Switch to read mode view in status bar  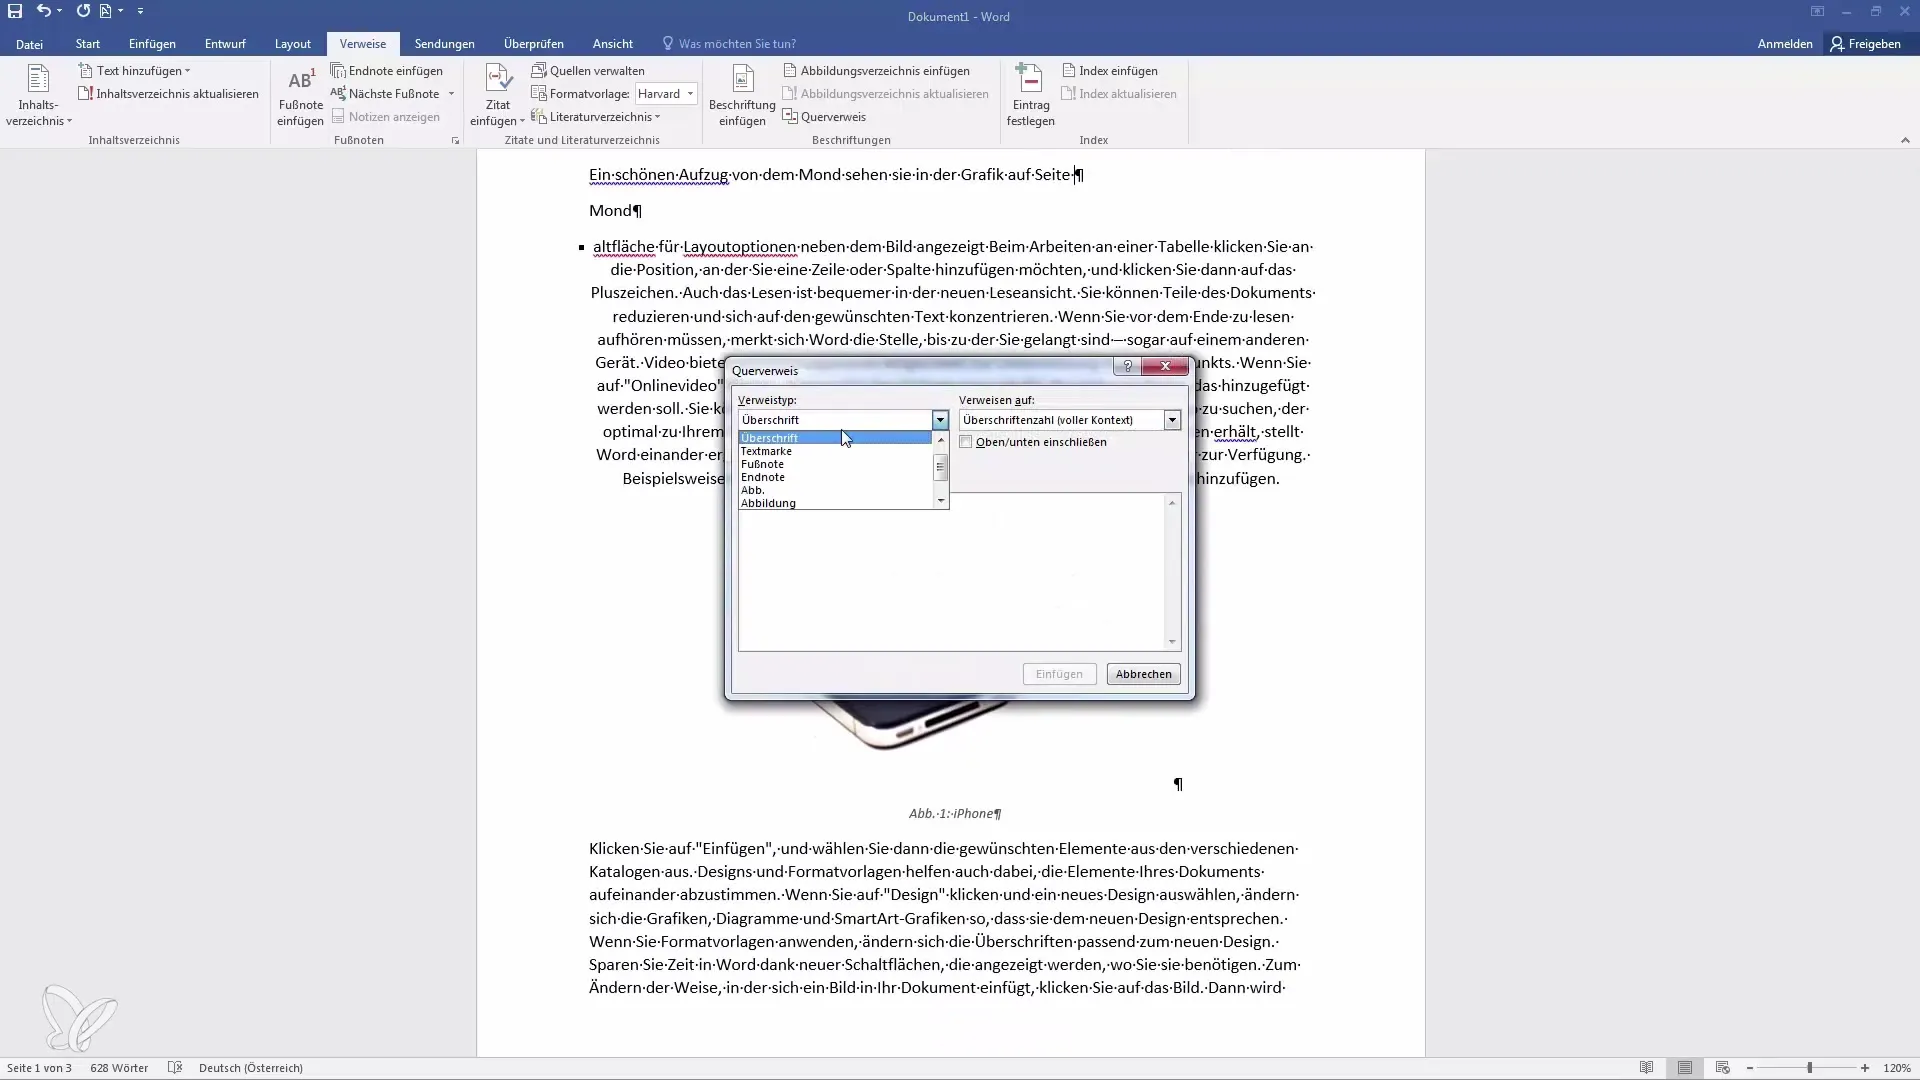coord(1646,1068)
